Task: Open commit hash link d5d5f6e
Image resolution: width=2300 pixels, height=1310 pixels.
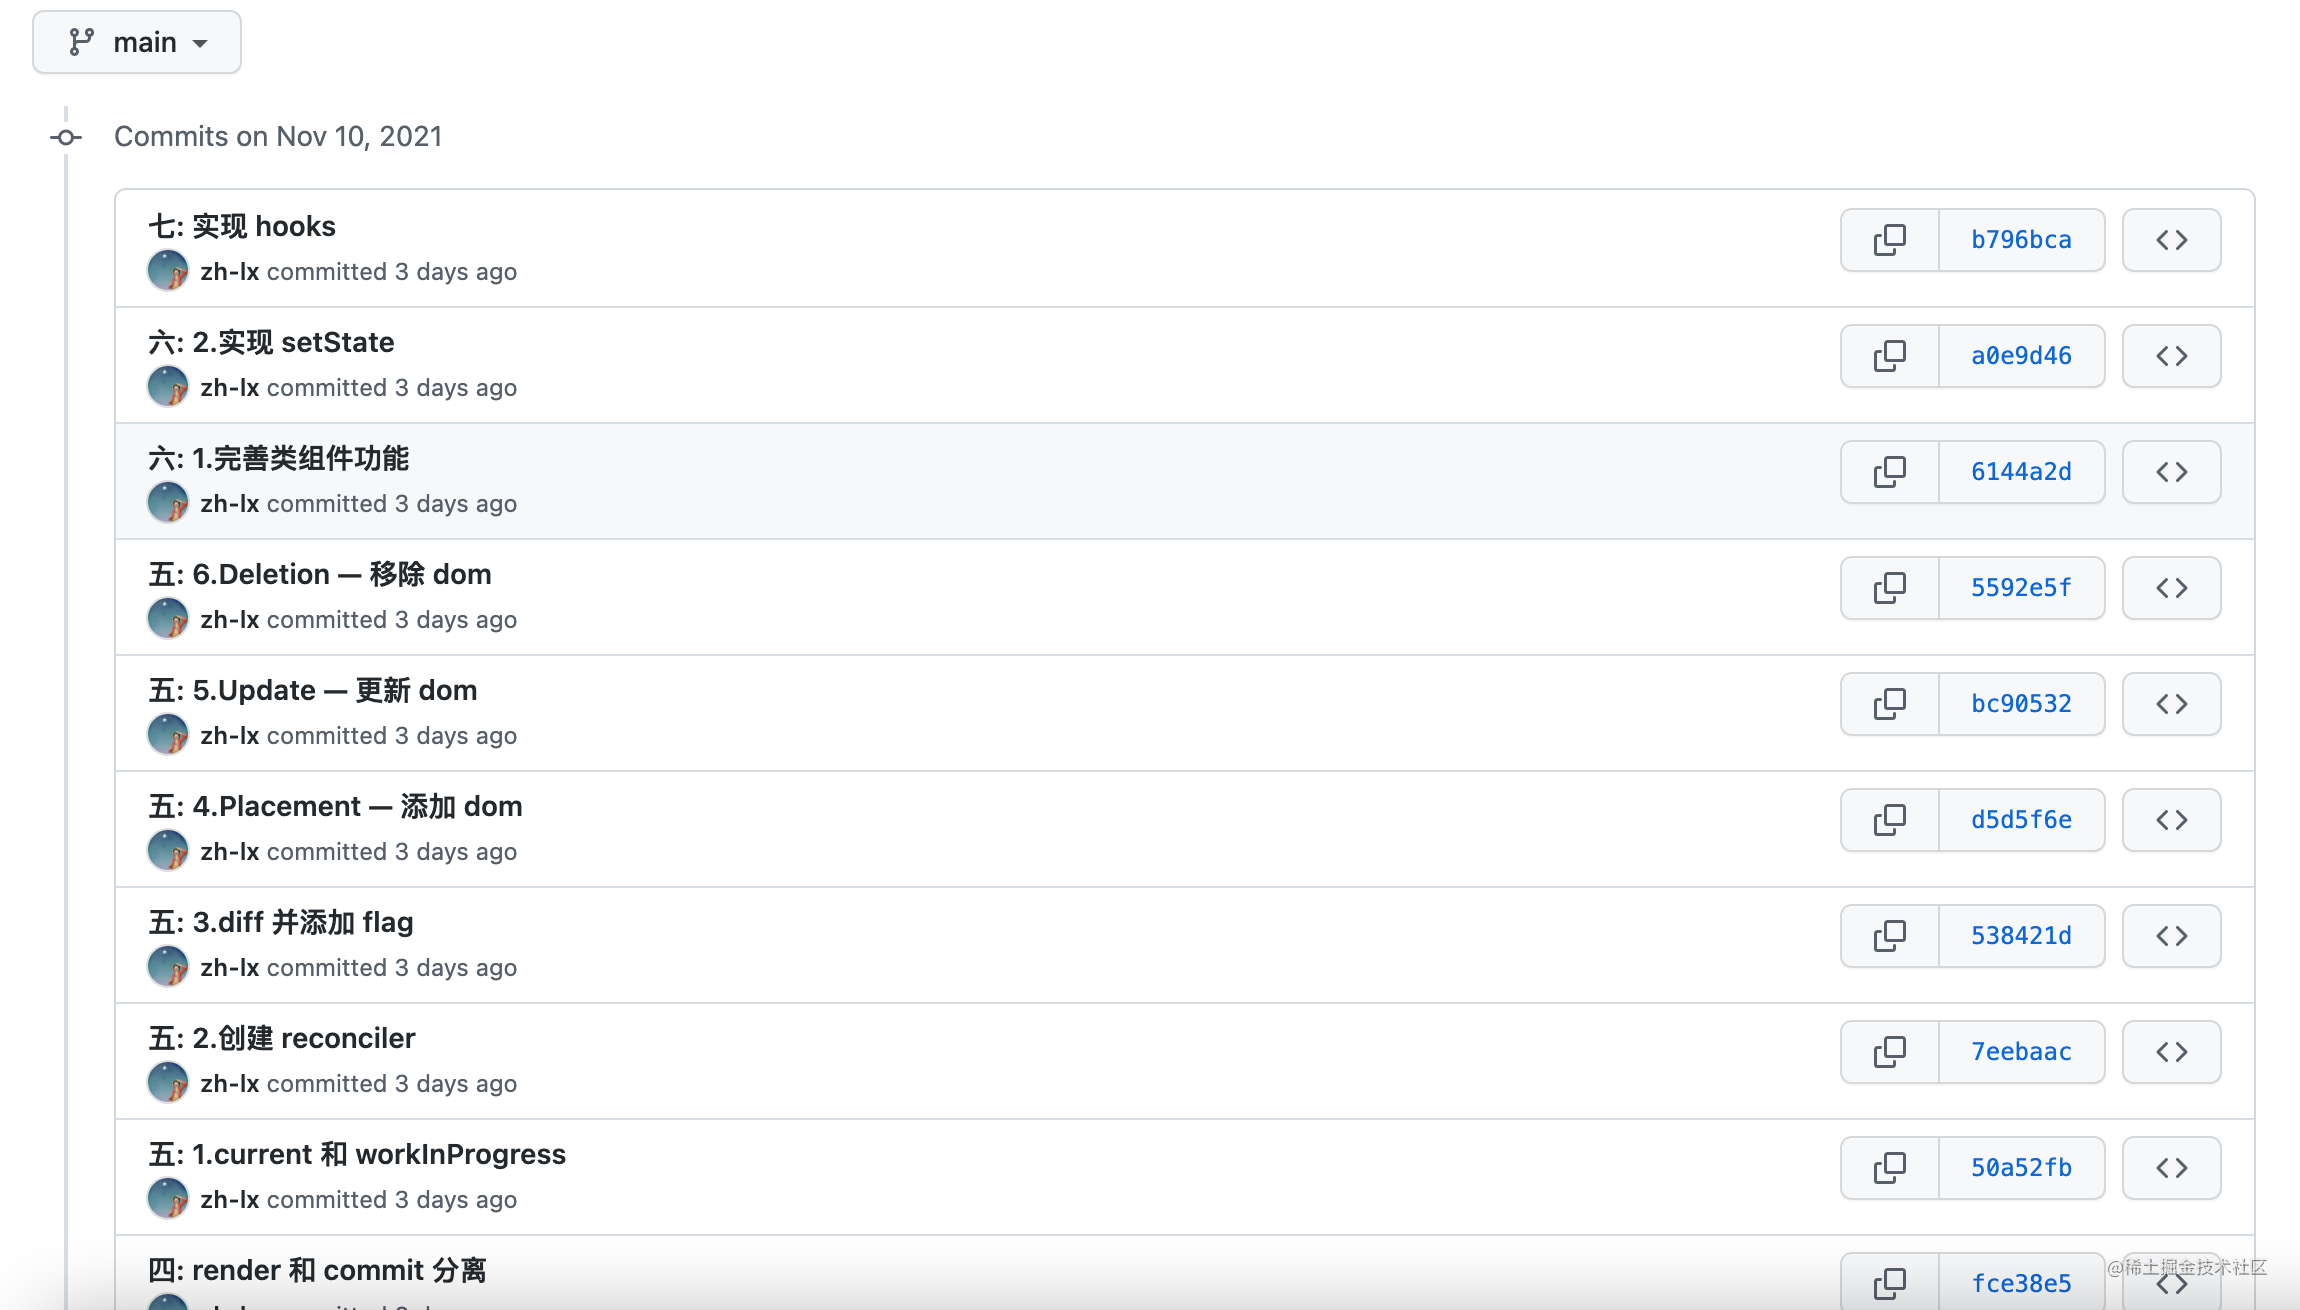Action: (x=2021, y=820)
